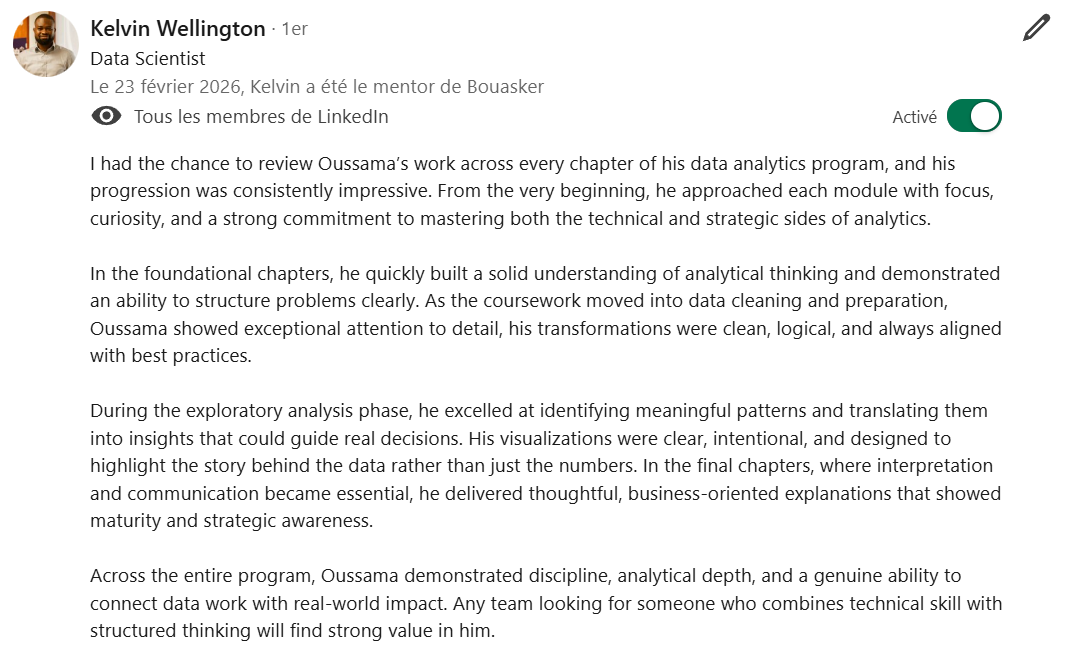This screenshot has height=654, width=1075.
Task: Click the "Activé" label beside the switch
Action: point(915,117)
